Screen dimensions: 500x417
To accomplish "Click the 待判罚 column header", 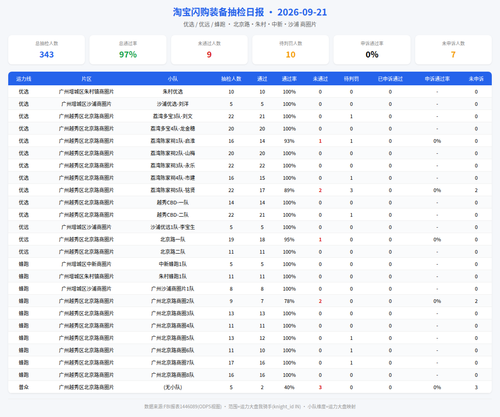I will click(x=351, y=79).
